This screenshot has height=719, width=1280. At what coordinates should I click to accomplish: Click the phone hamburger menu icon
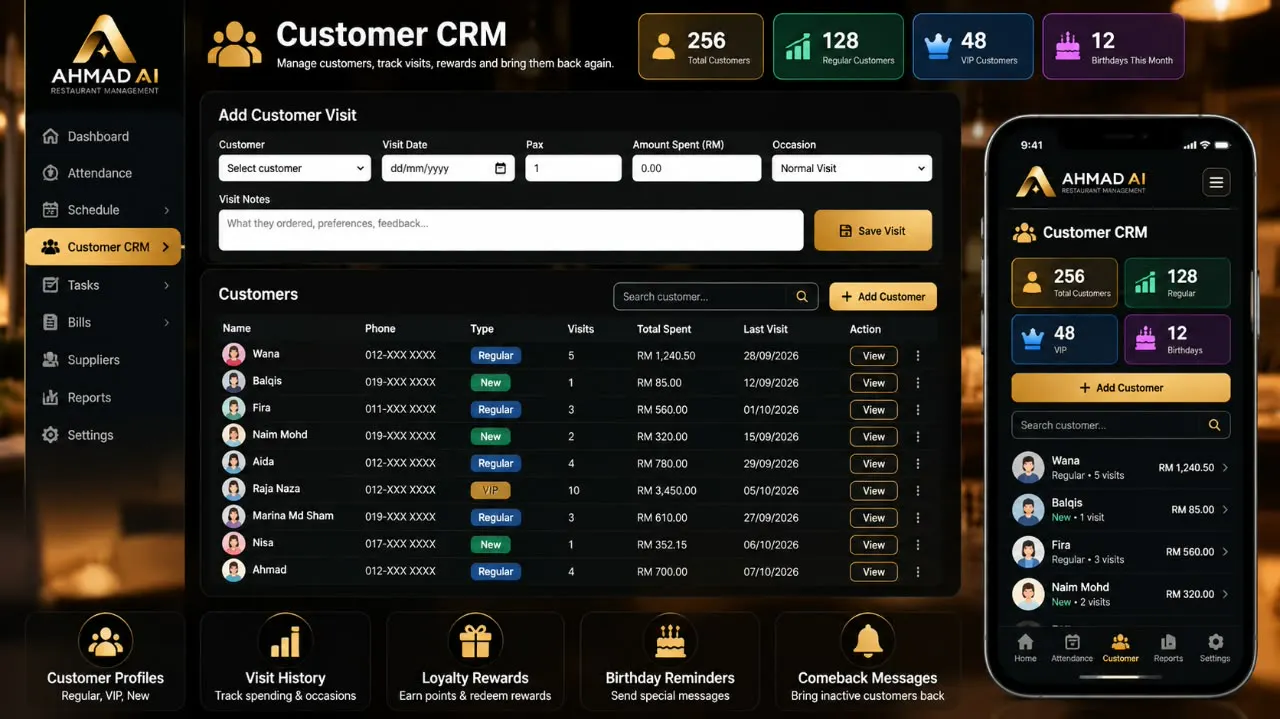tap(1216, 182)
